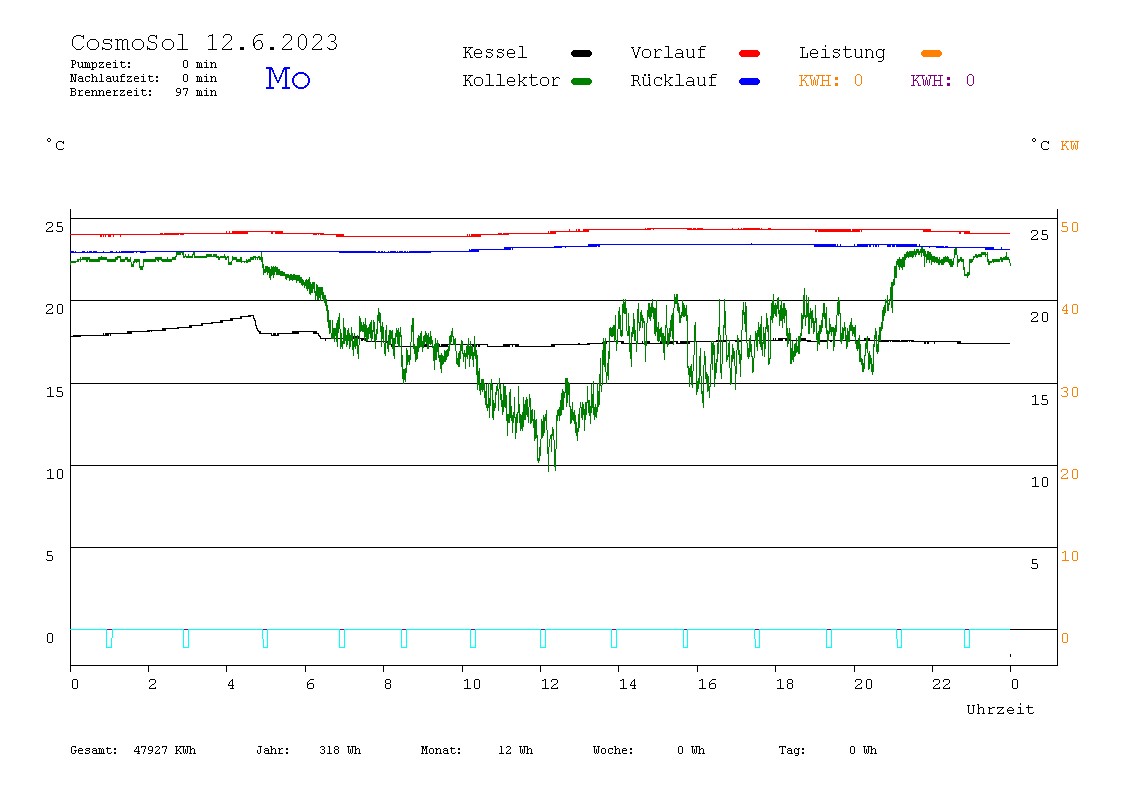Click the 'Uhrzeit' time axis title
The height and width of the screenshot is (812, 1148).
pyautogui.click(x=1000, y=709)
